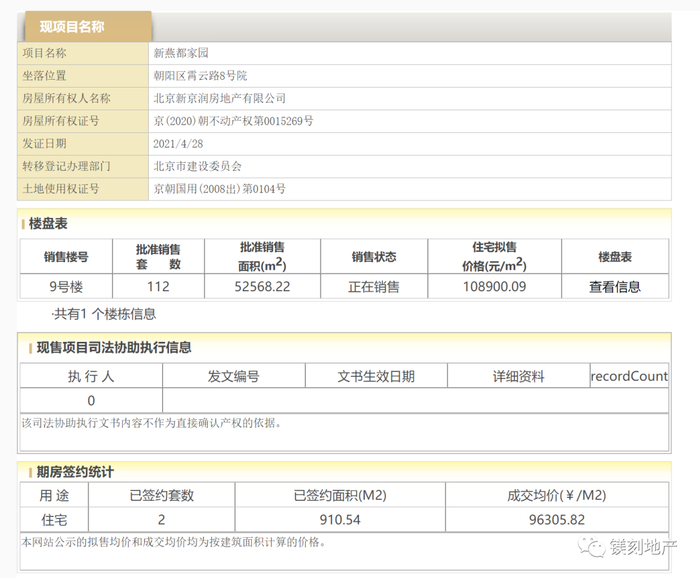700x578 pixels.
Task: Click the 现项目名称 tab header
Action: [85, 27]
